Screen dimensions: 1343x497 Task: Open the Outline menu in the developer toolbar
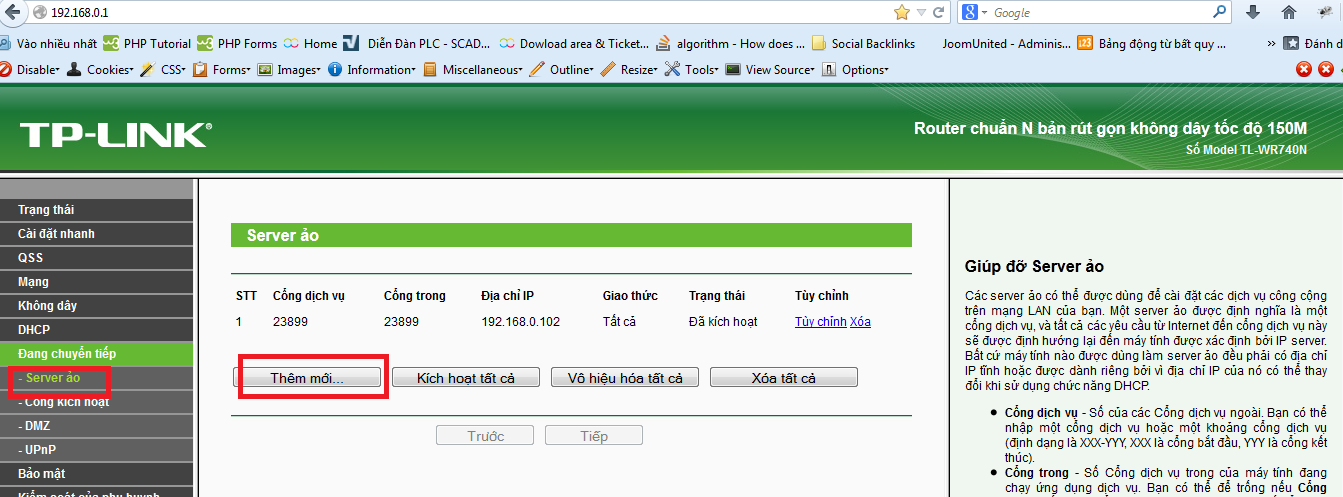click(x=562, y=70)
